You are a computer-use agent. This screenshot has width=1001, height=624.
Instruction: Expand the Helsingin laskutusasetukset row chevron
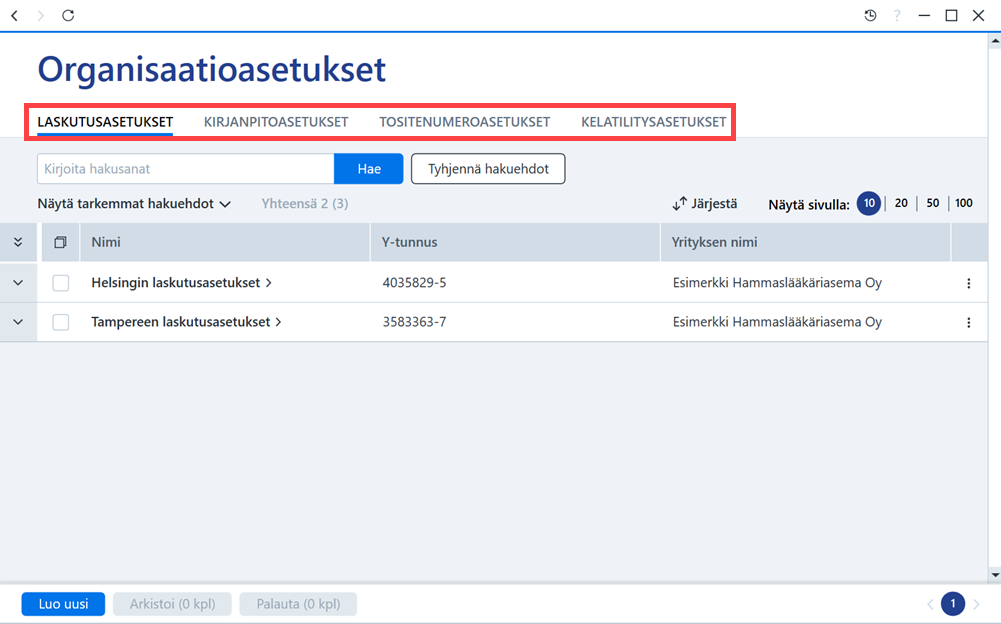coord(18,283)
